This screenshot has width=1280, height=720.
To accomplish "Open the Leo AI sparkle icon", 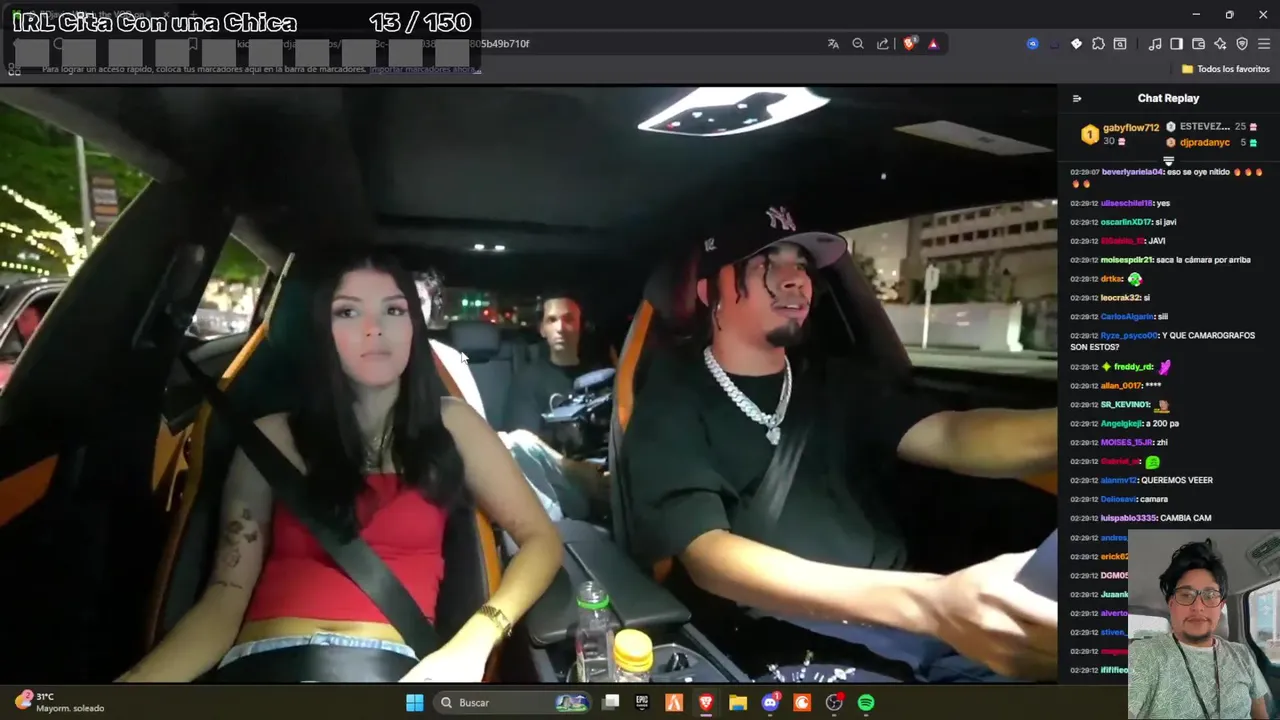I will point(1220,44).
